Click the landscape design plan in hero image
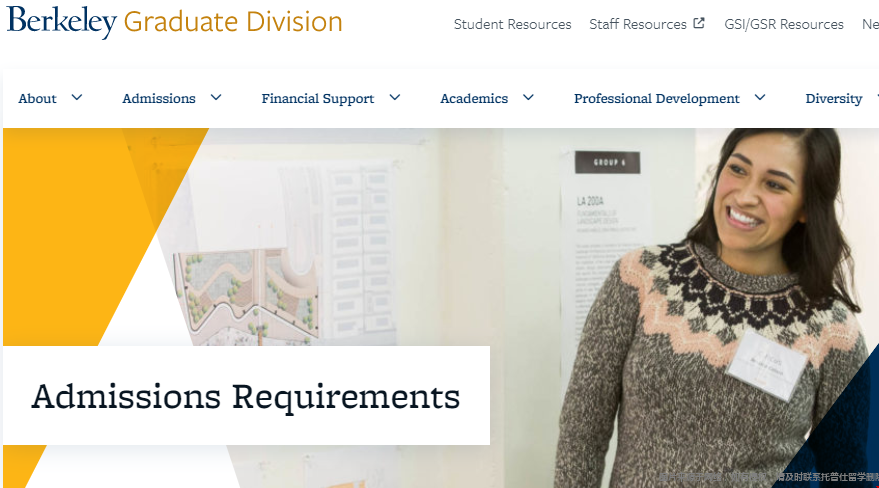 247,296
